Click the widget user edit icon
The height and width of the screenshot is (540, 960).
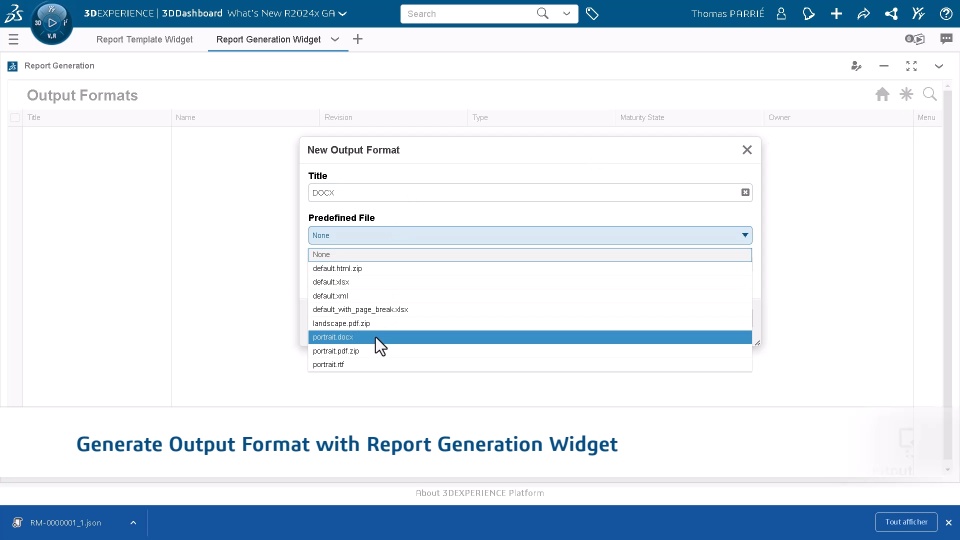pyautogui.click(x=856, y=66)
